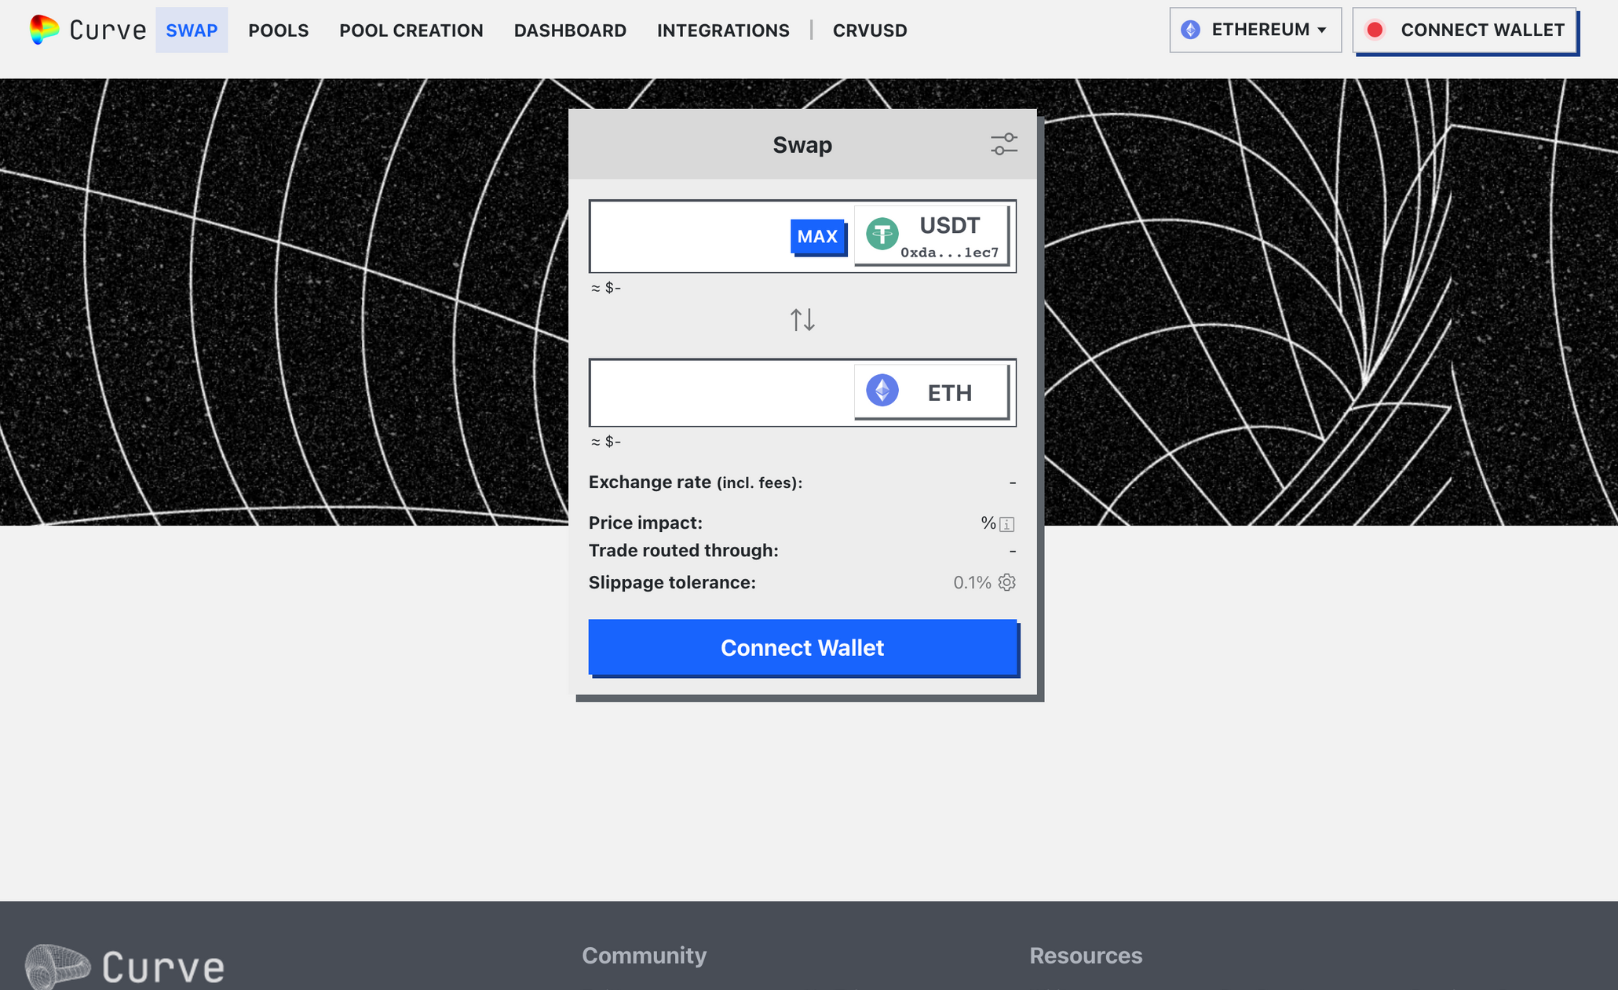This screenshot has height=990, width=1618.
Task: Click the Curve logo in the header
Action: point(87,30)
